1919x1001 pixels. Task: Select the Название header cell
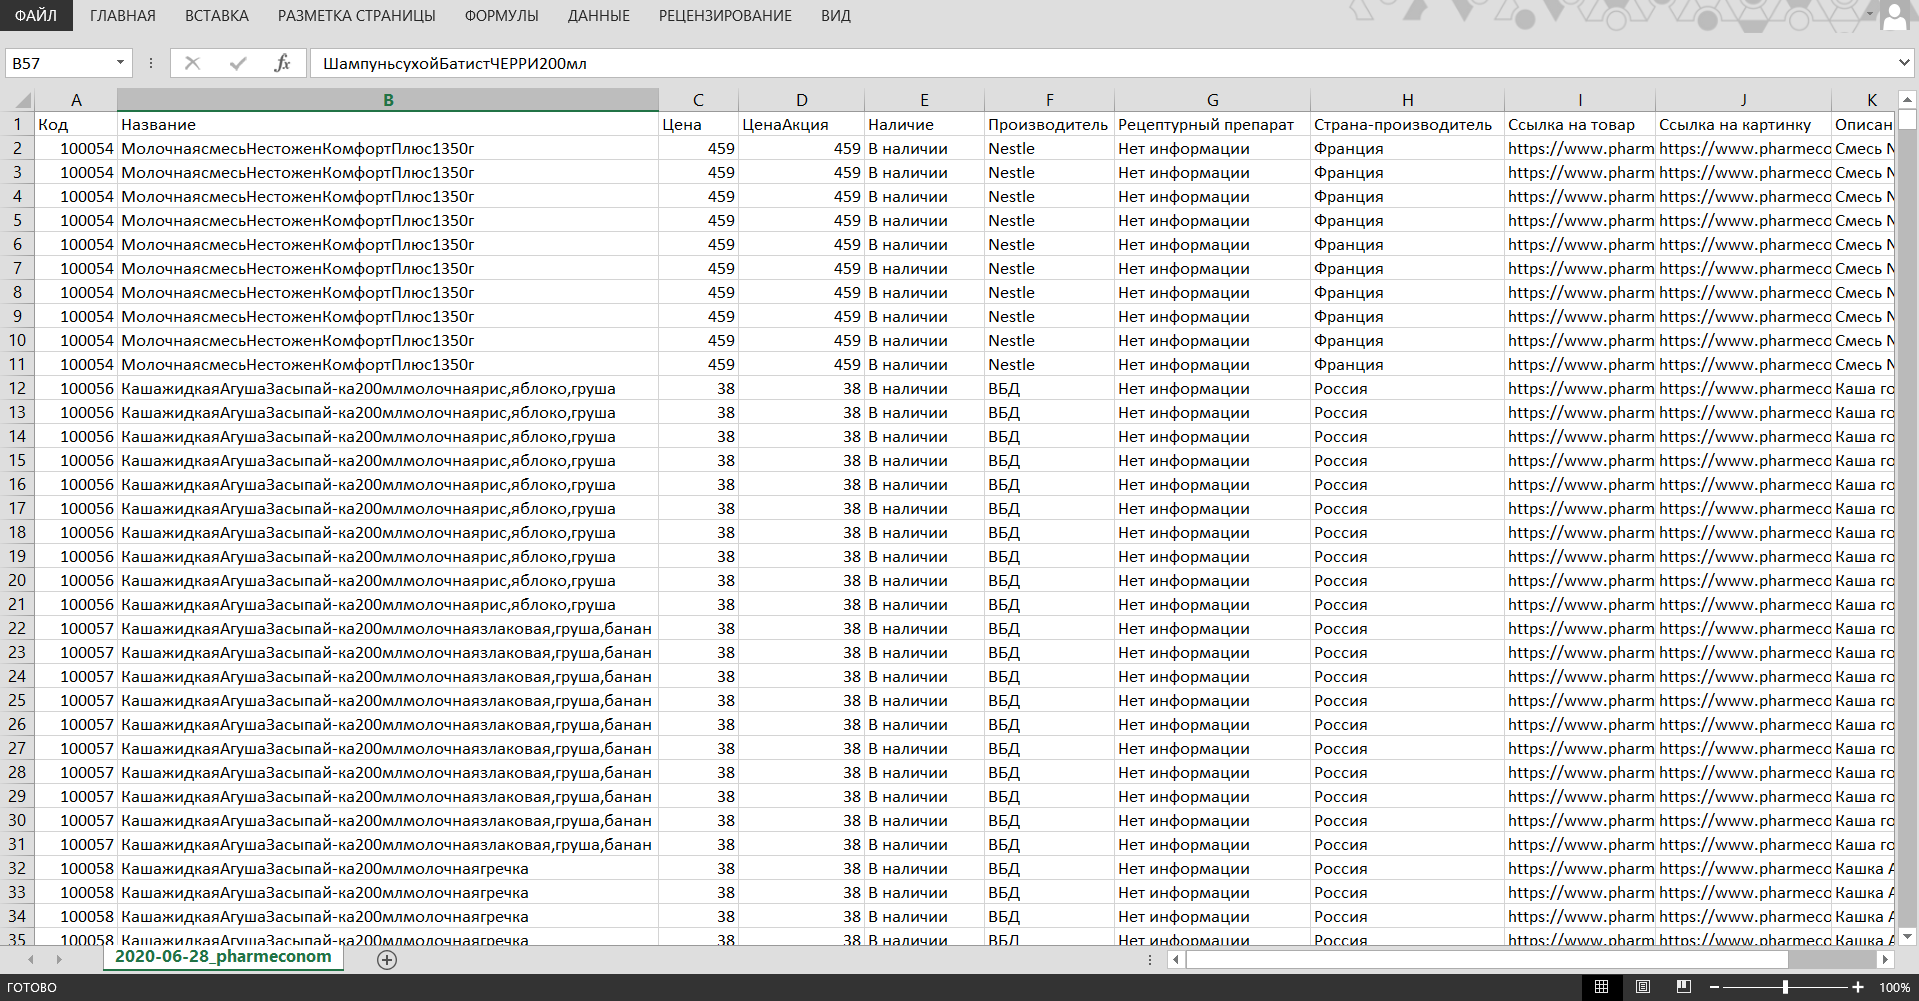coord(388,124)
